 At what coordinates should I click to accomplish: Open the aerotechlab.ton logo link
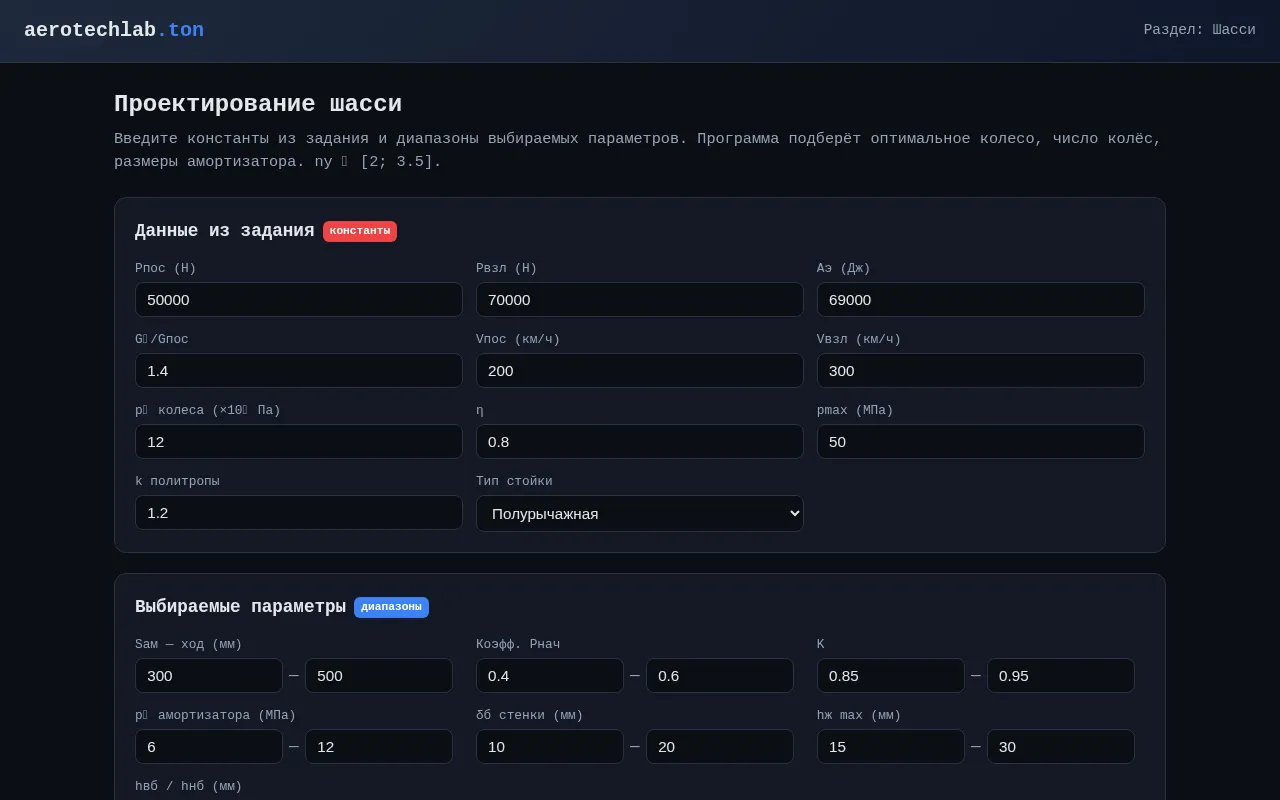pyautogui.click(x=114, y=30)
